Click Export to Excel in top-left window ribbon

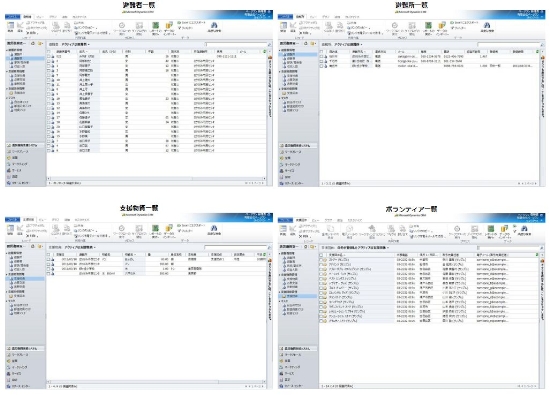pos(192,22)
